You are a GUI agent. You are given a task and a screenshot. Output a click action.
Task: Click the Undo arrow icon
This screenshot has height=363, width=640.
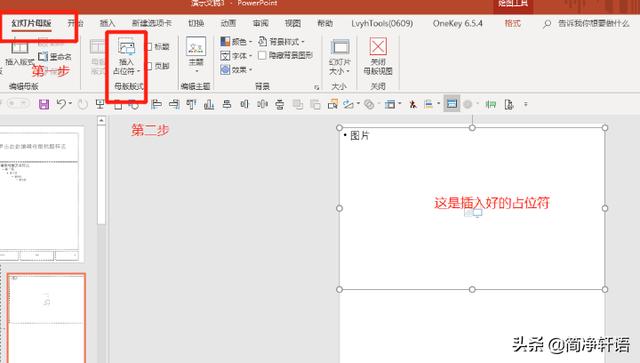61,104
